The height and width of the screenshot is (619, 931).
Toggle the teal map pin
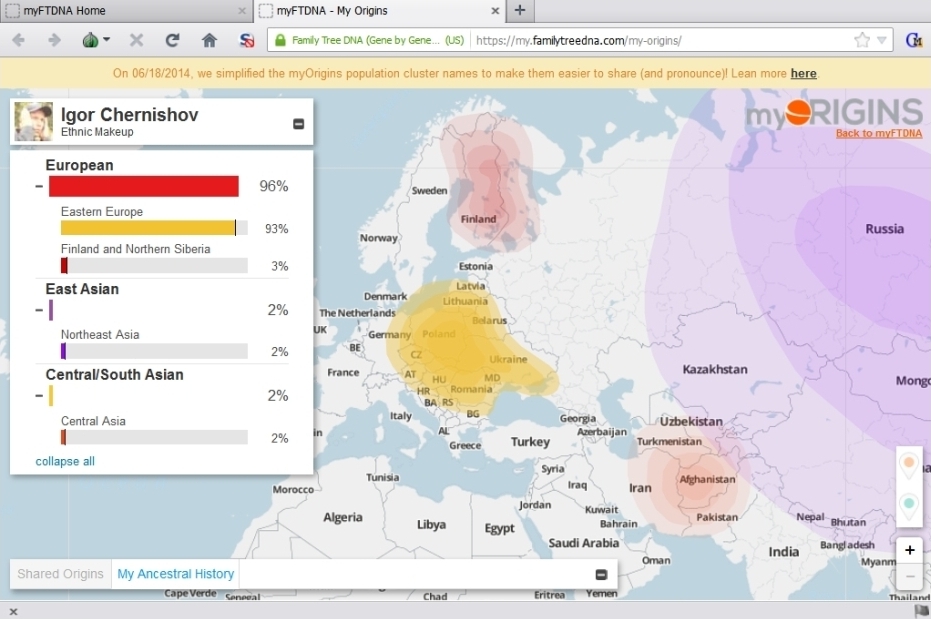click(x=909, y=506)
